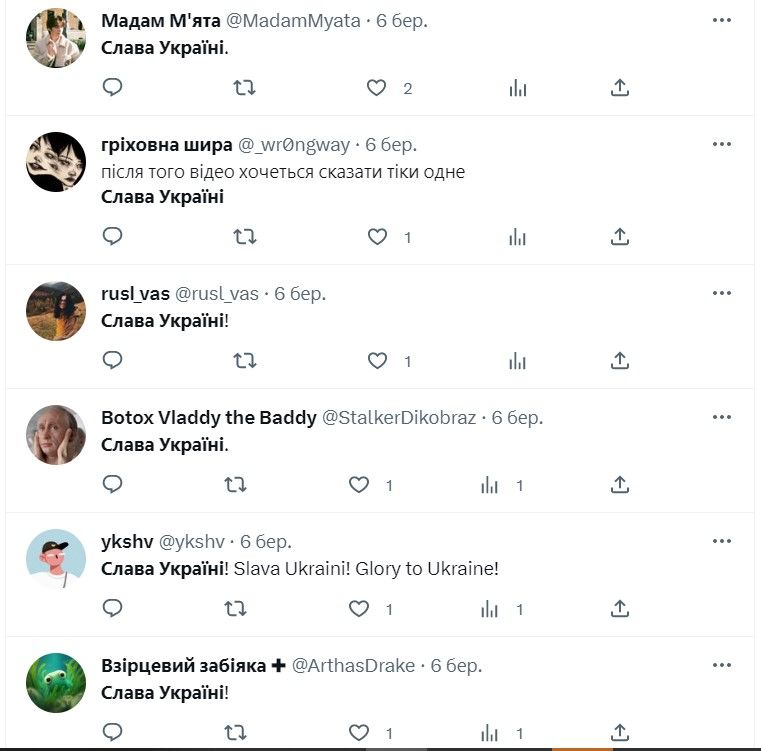
Task: Share the tweet by ykshv
Action: 620,609
